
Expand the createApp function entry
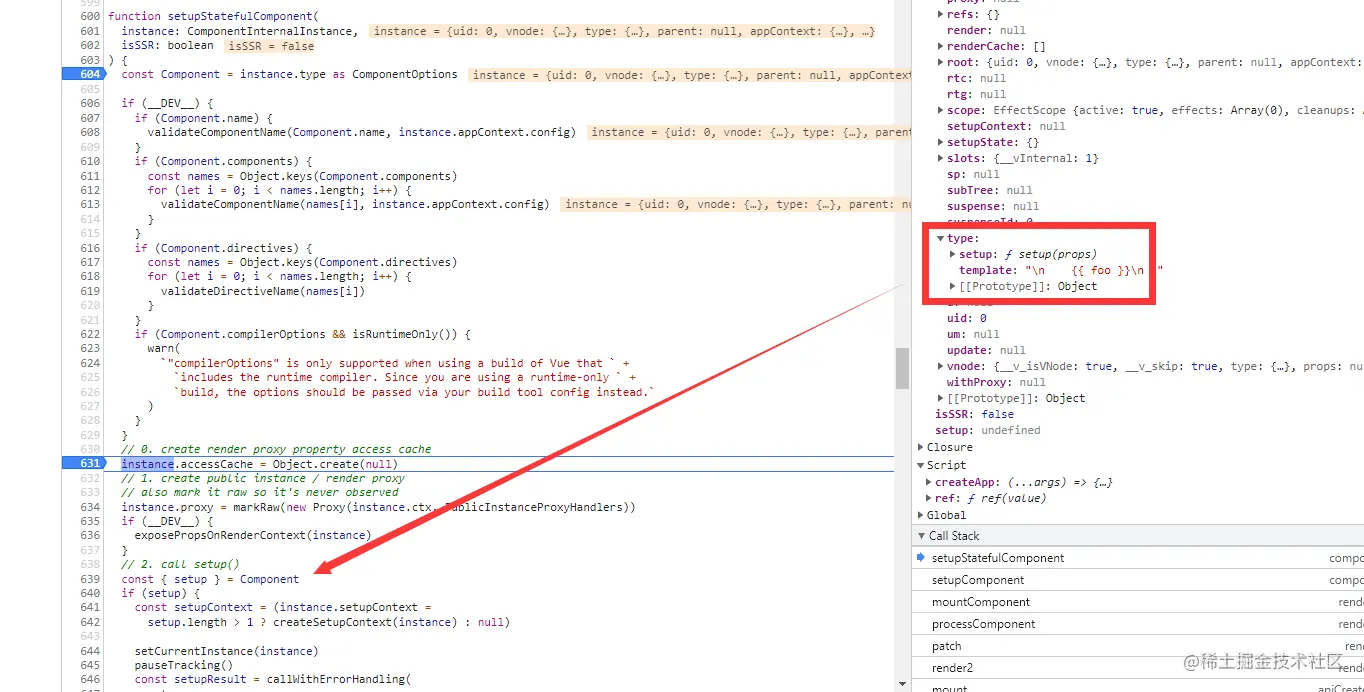(929, 482)
